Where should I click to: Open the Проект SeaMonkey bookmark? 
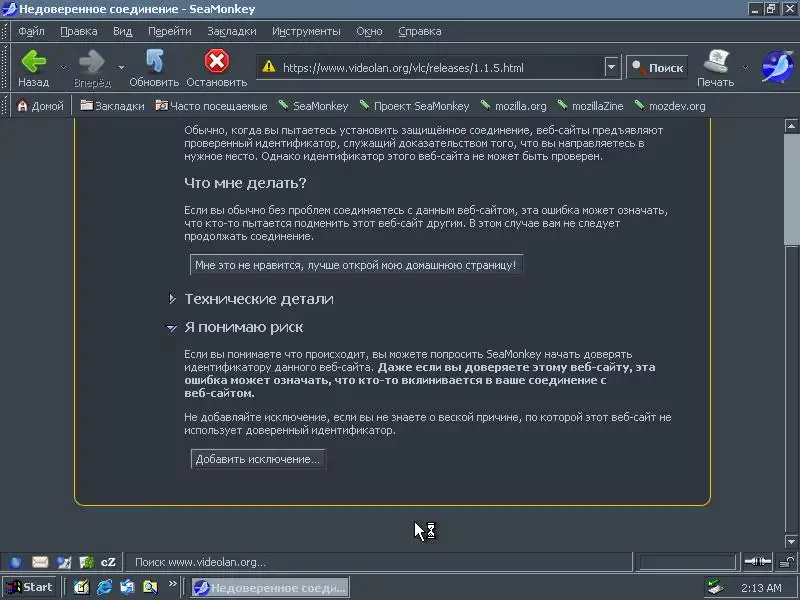point(414,106)
